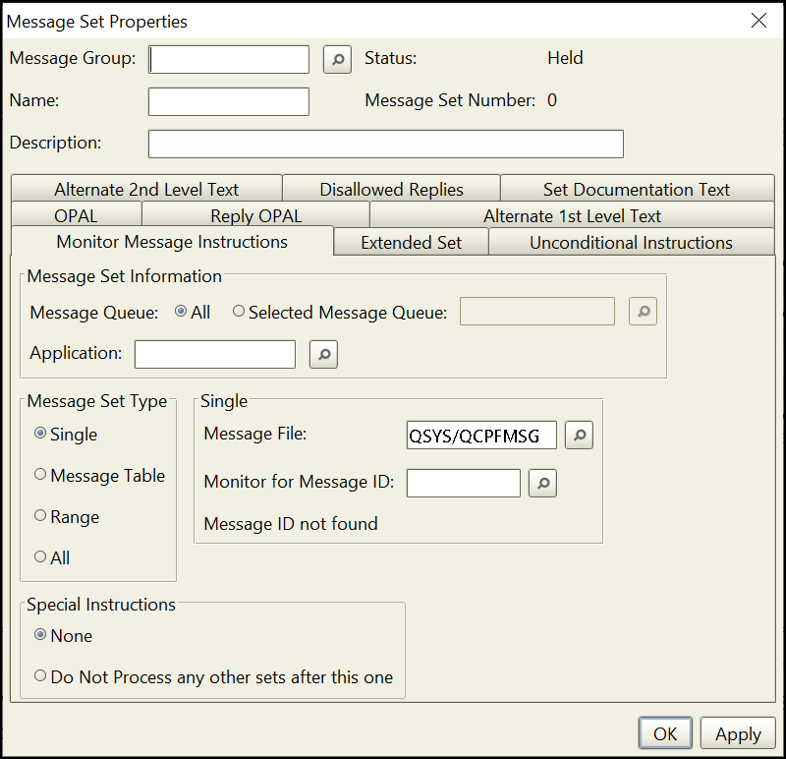This screenshot has width=786, height=759.
Task: Select Do Not Process any other sets option
Action: (x=41, y=677)
